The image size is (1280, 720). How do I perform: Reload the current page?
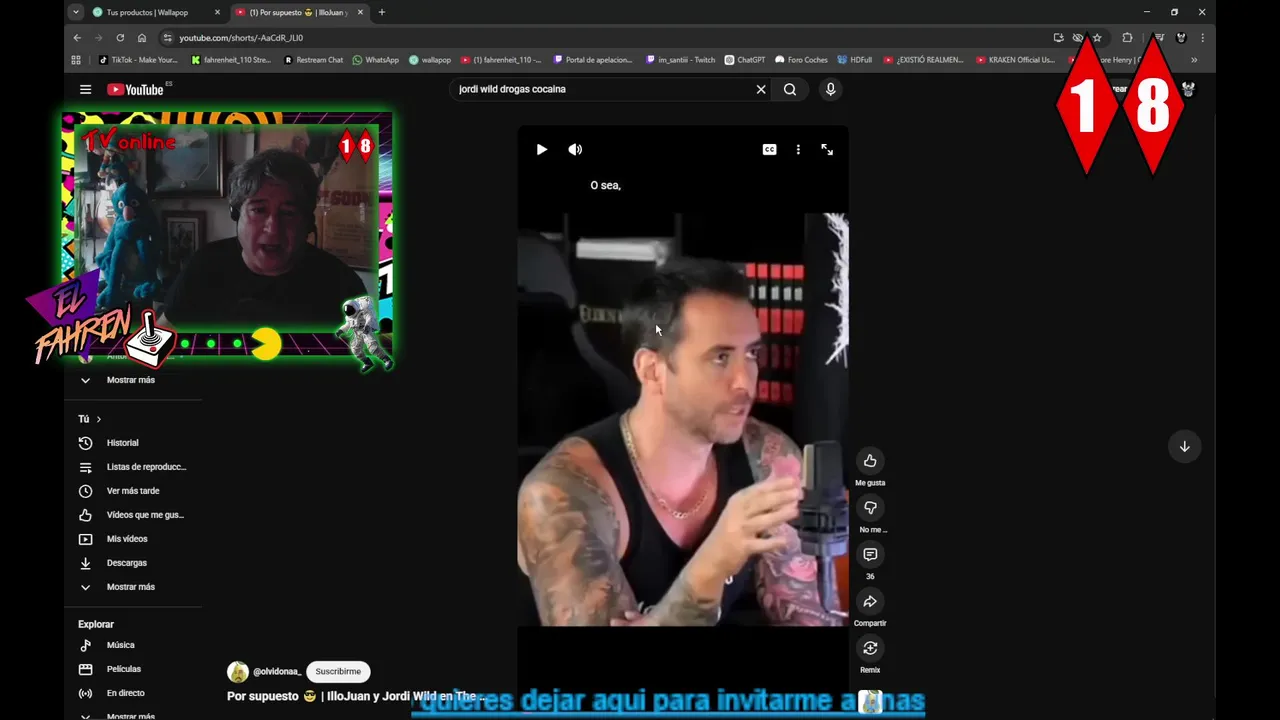pyautogui.click(x=120, y=38)
